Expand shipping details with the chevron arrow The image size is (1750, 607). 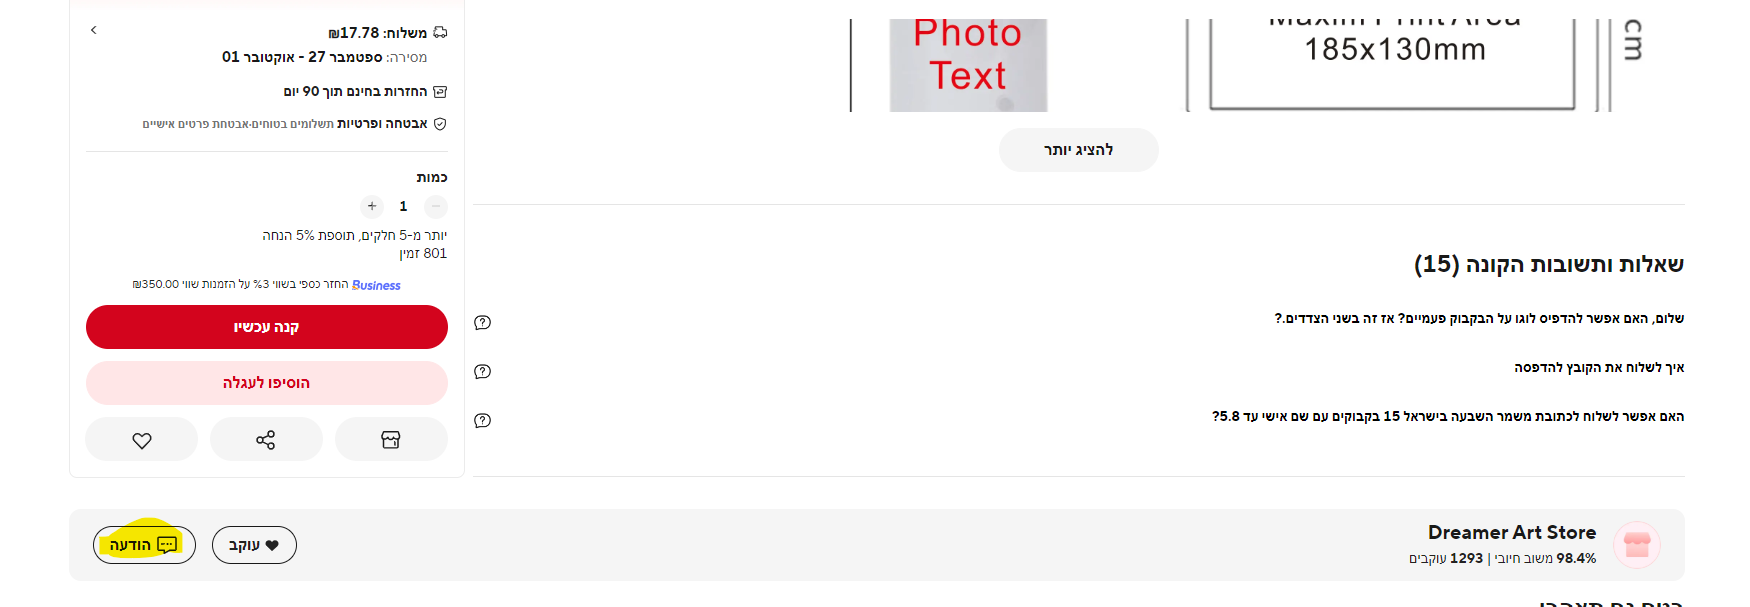coord(94,30)
